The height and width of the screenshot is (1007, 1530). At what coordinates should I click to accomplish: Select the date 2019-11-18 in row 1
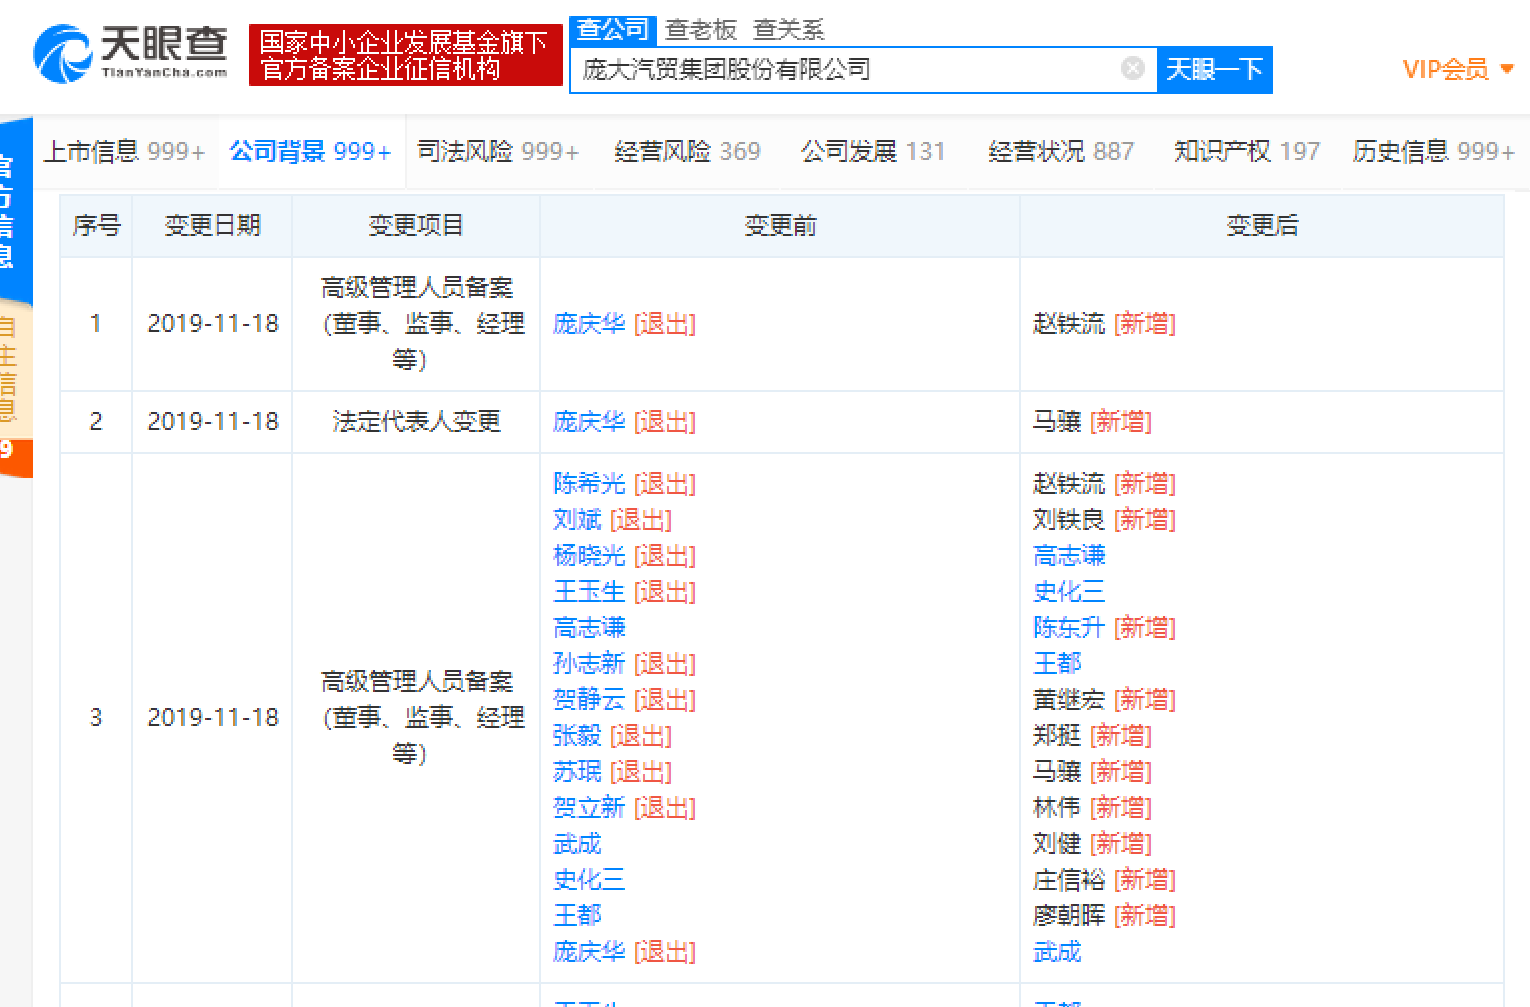click(x=213, y=324)
